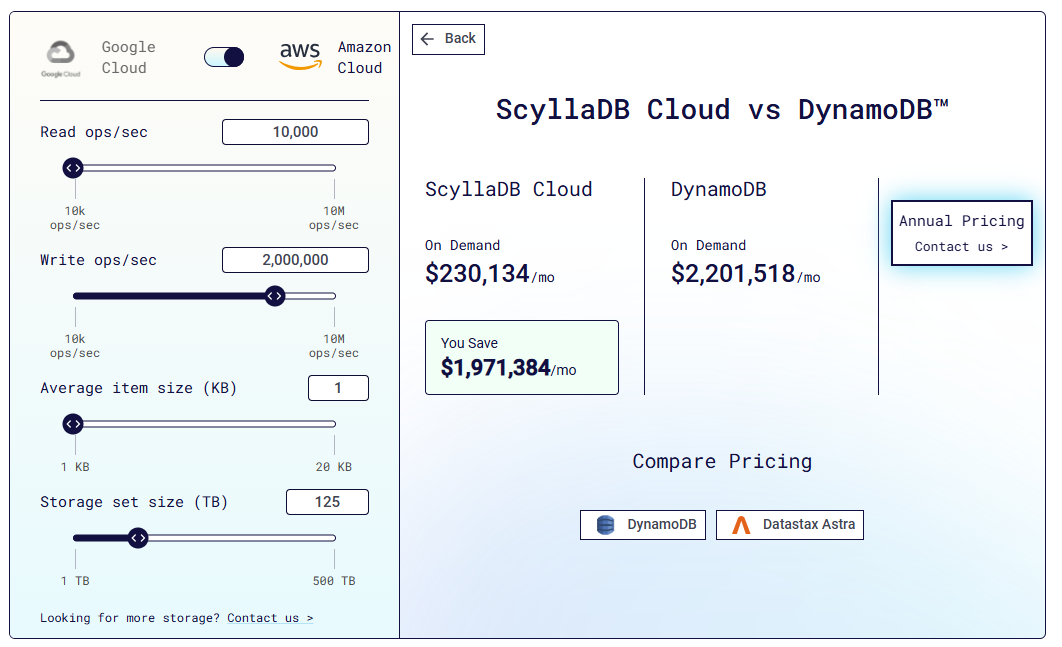Focus the Write ops/sec input field
The width and height of the screenshot is (1062, 647).
(x=295, y=260)
